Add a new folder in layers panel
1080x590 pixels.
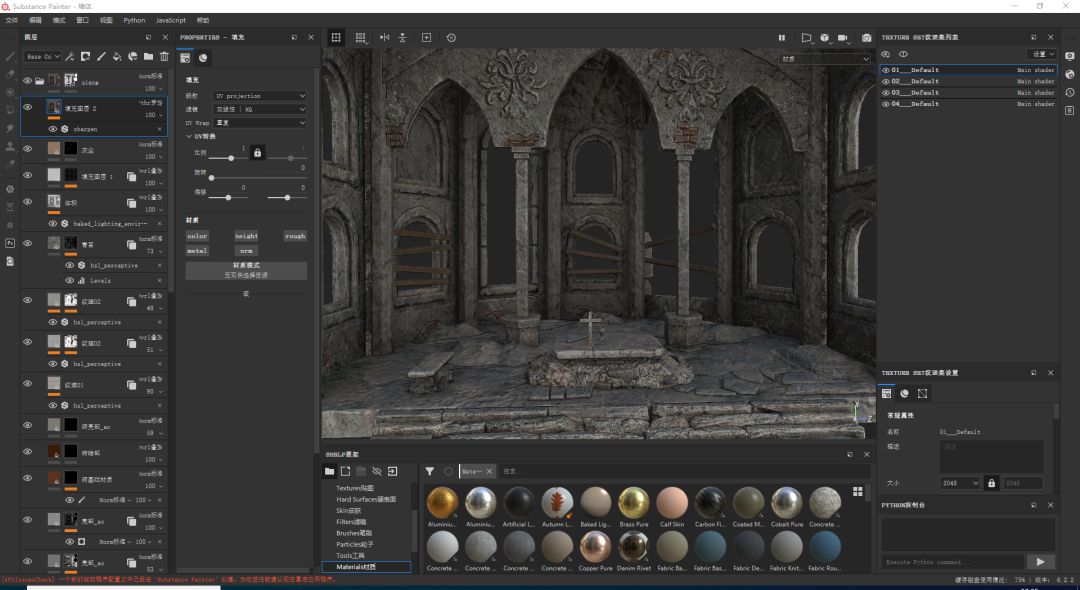point(149,57)
